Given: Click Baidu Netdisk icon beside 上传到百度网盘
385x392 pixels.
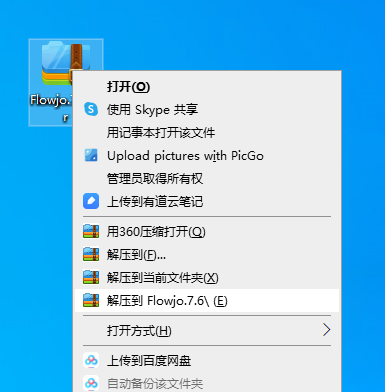Looking at the screenshot, I should [x=91, y=360].
